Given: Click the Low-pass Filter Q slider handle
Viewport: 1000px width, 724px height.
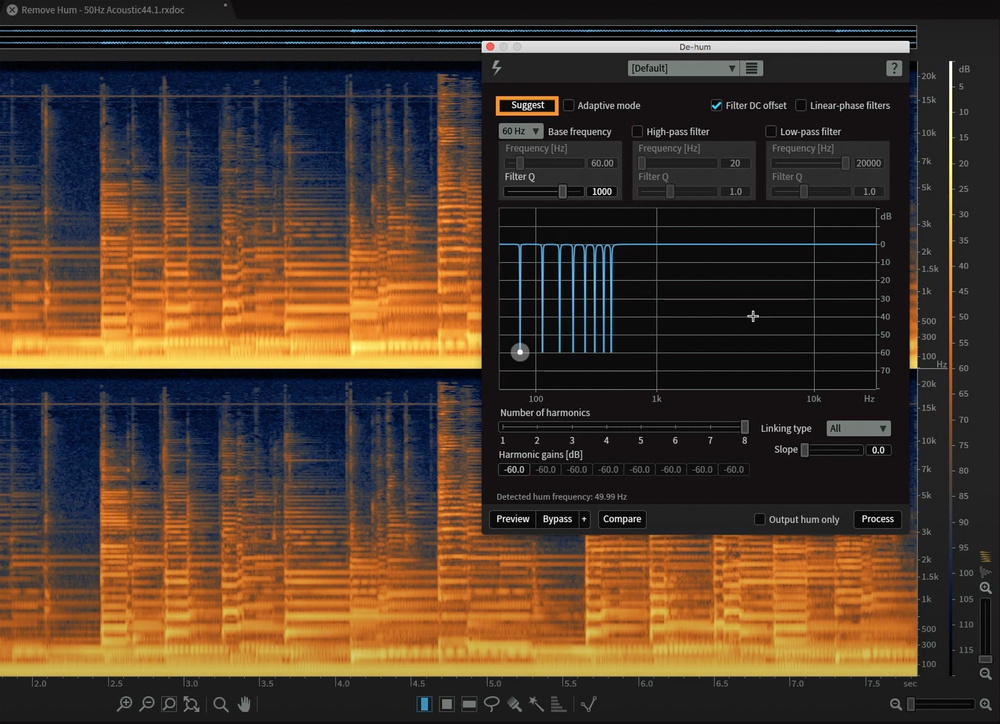Looking at the screenshot, I should click(804, 191).
